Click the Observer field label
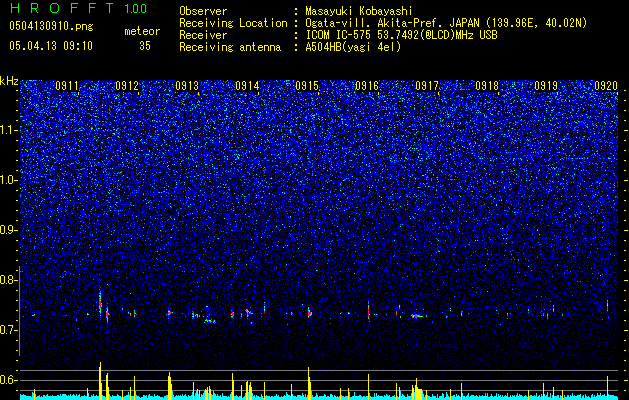The height and width of the screenshot is (400, 629). pyautogui.click(x=203, y=11)
